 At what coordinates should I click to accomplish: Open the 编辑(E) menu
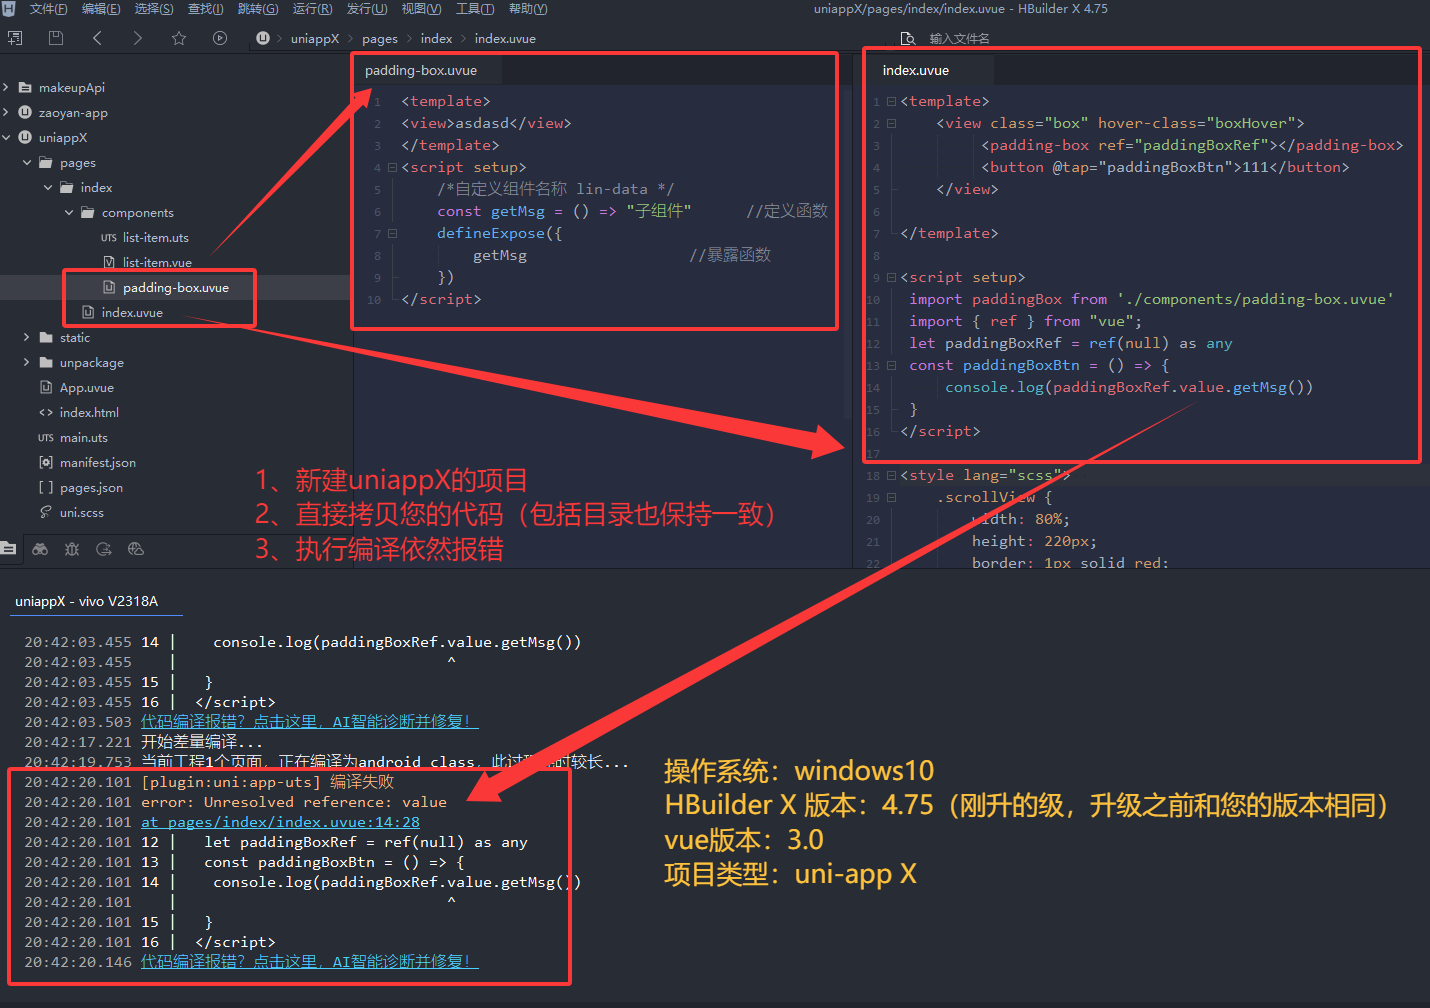pyautogui.click(x=101, y=9)
